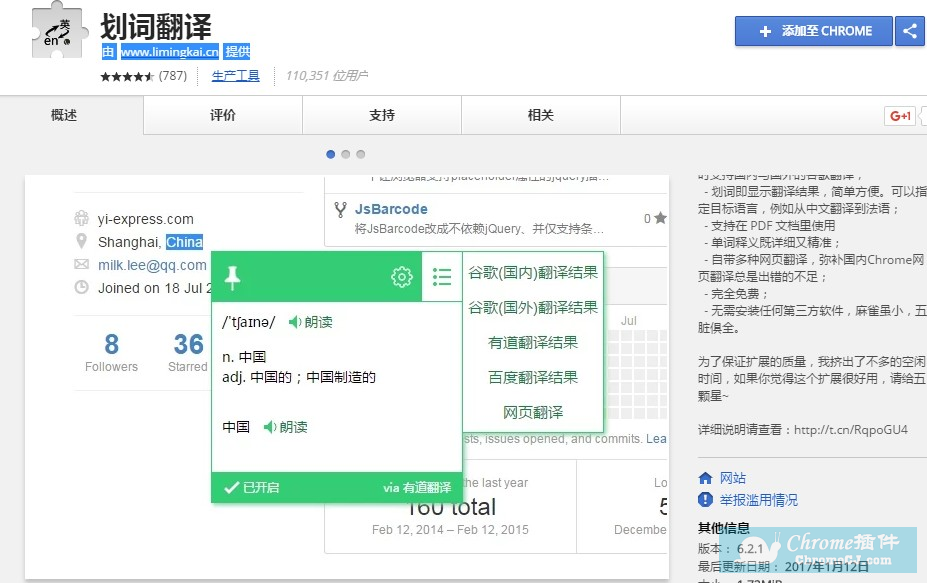This screenshot has width=927, height=583.
Task: Click via 有道翻译 source label
Action: 417,488
